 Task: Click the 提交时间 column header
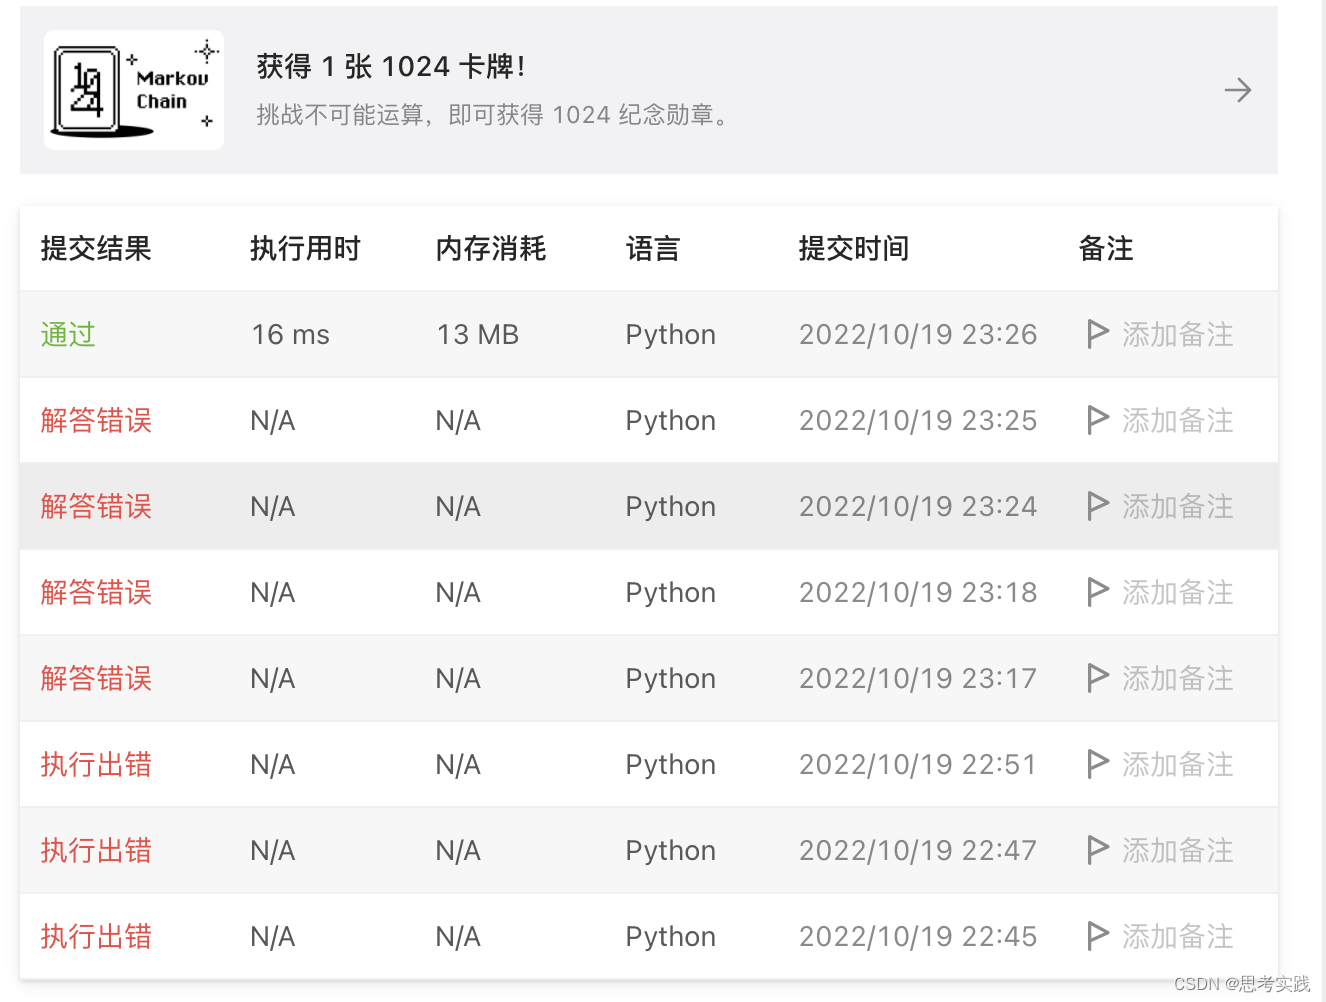[x=853, y=248]
